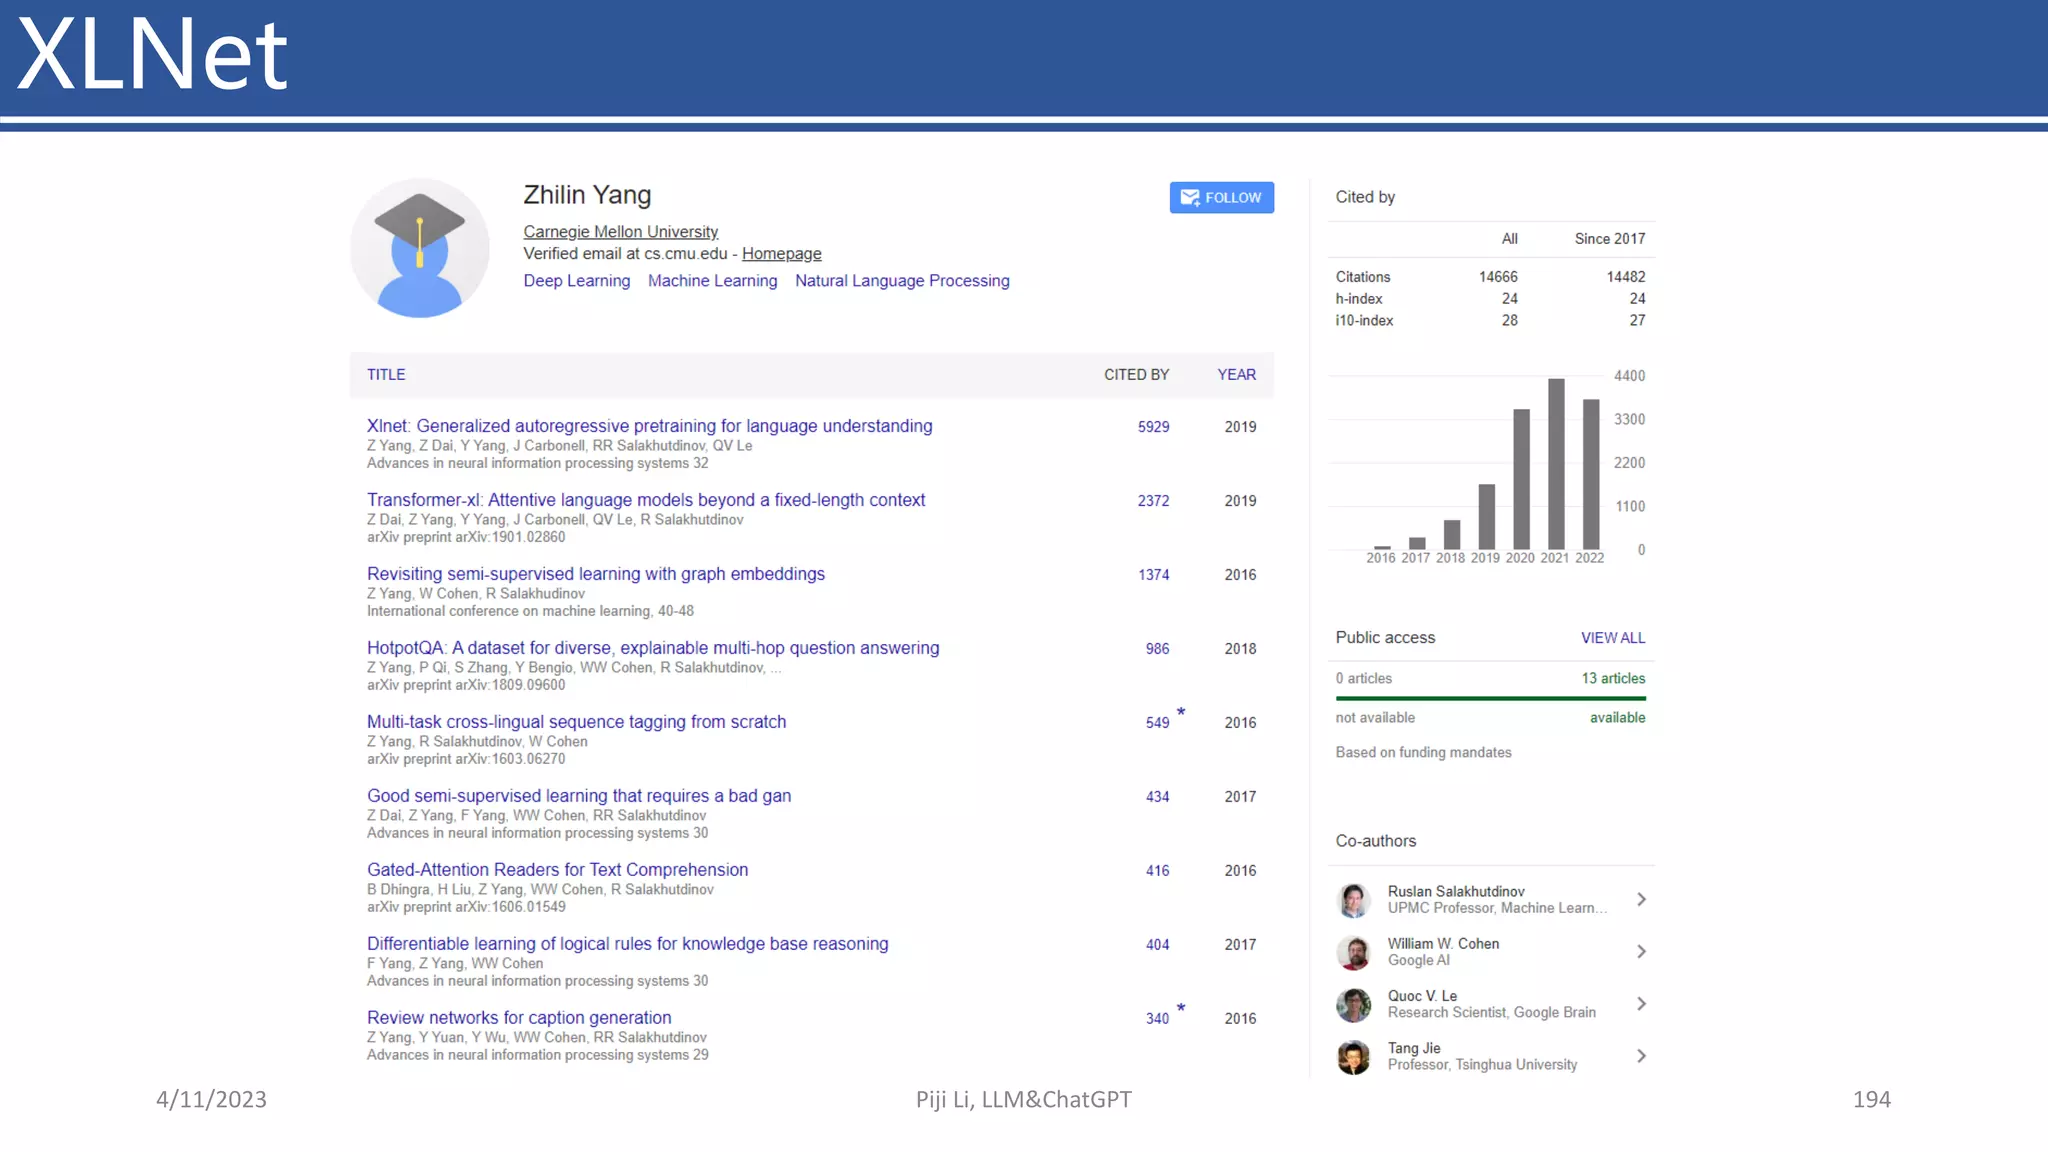Open the Xlnet paper title link
Viewport: 2048px width, 1152px height.
tap(649, 426)
